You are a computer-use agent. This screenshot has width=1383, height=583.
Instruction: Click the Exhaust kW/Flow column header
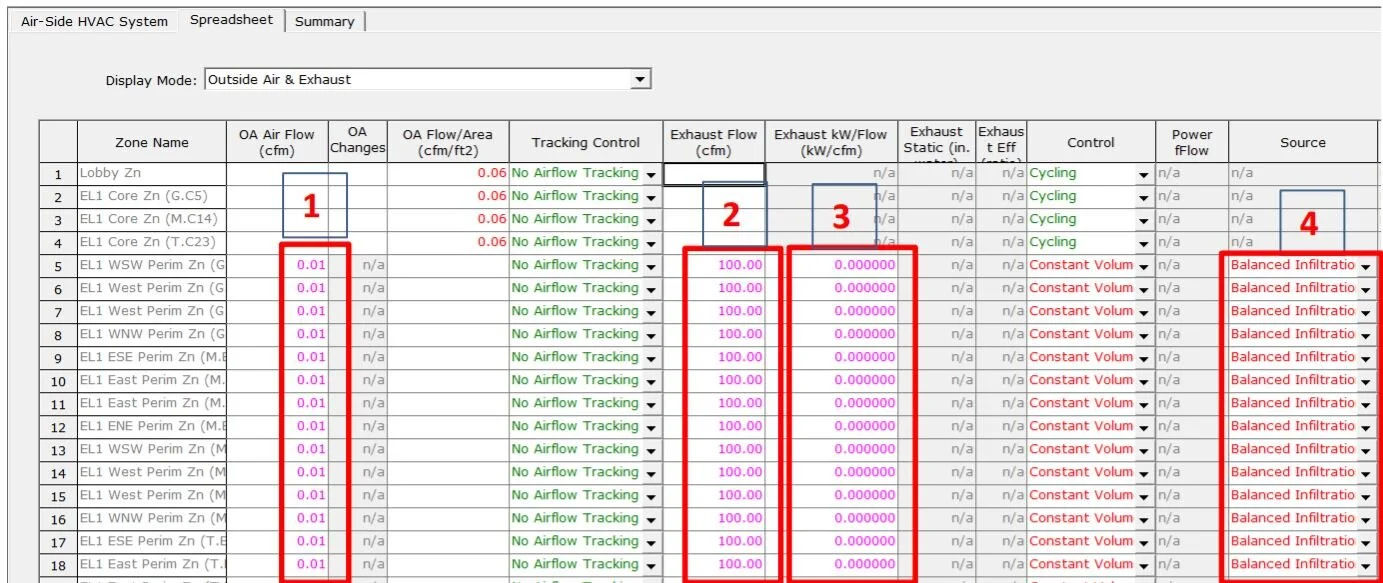click(x=831, y=142)
